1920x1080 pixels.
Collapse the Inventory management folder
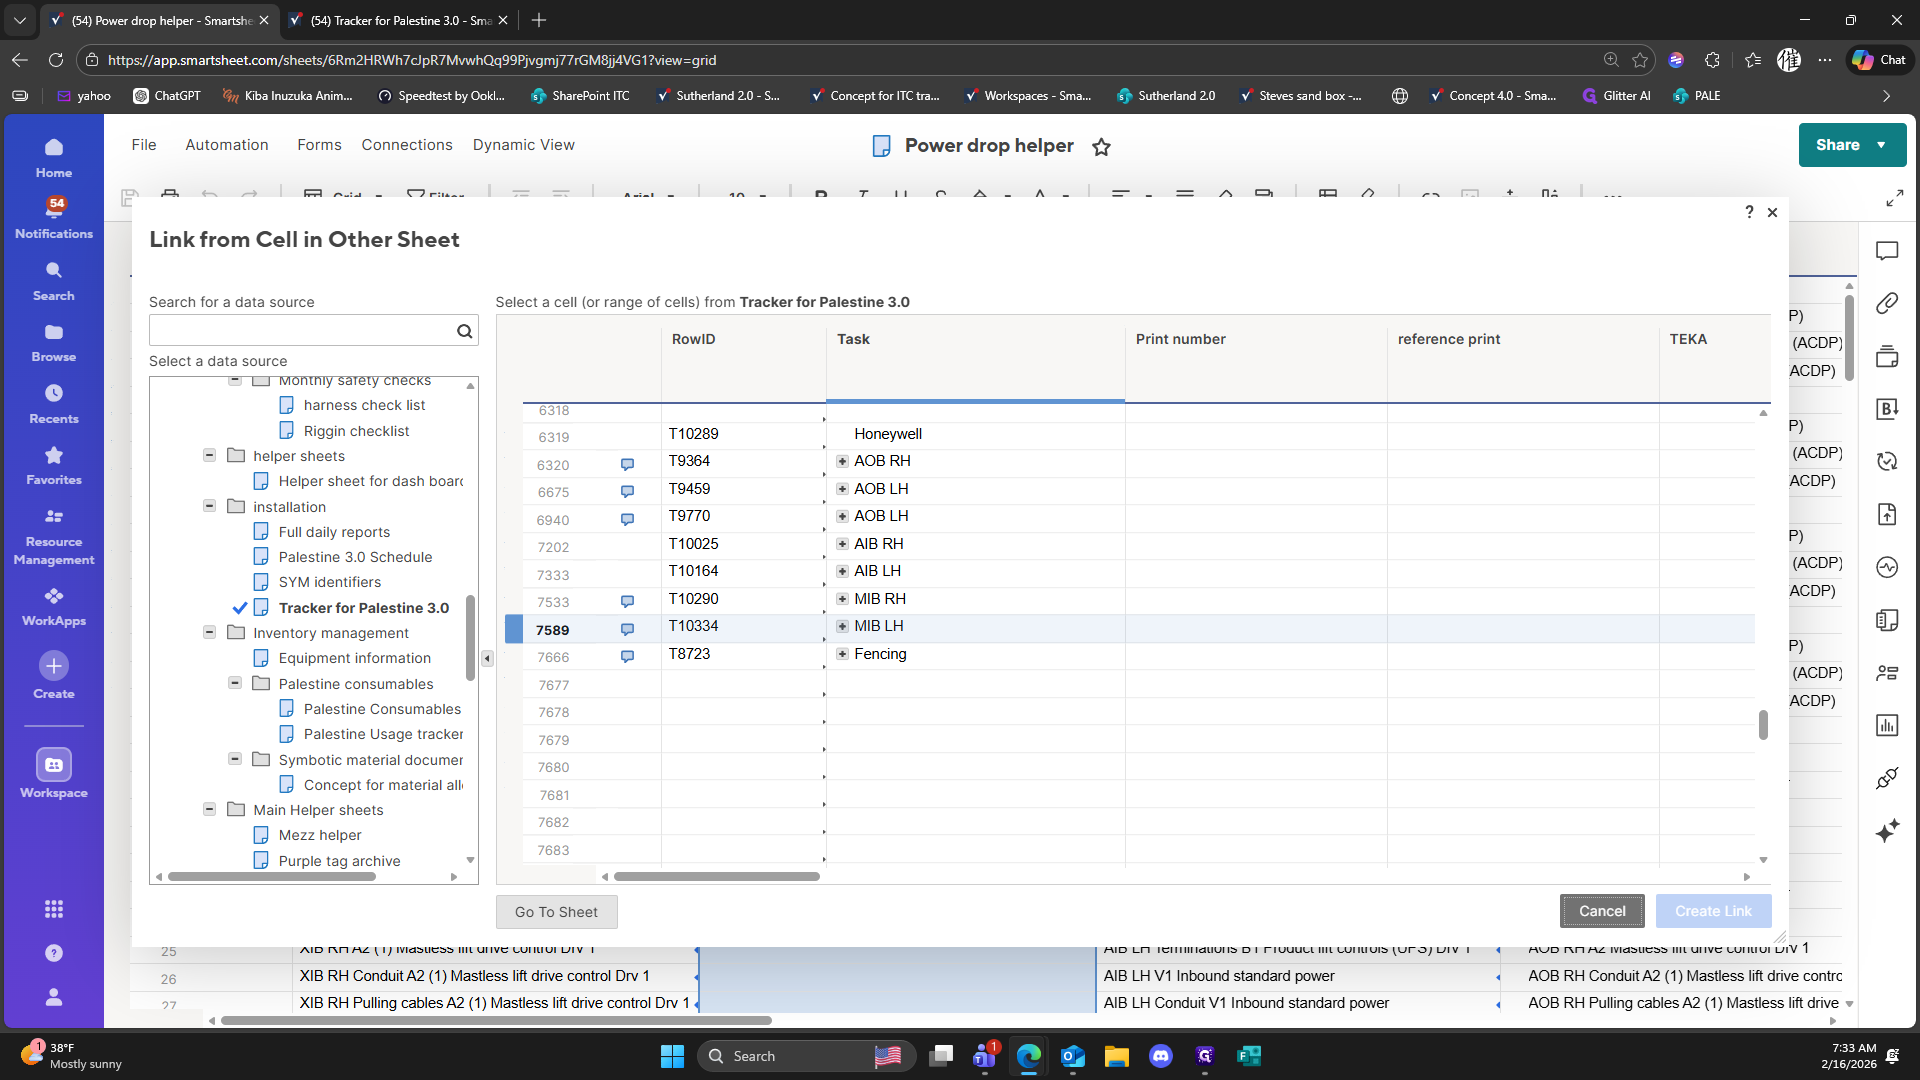(210, 632)
